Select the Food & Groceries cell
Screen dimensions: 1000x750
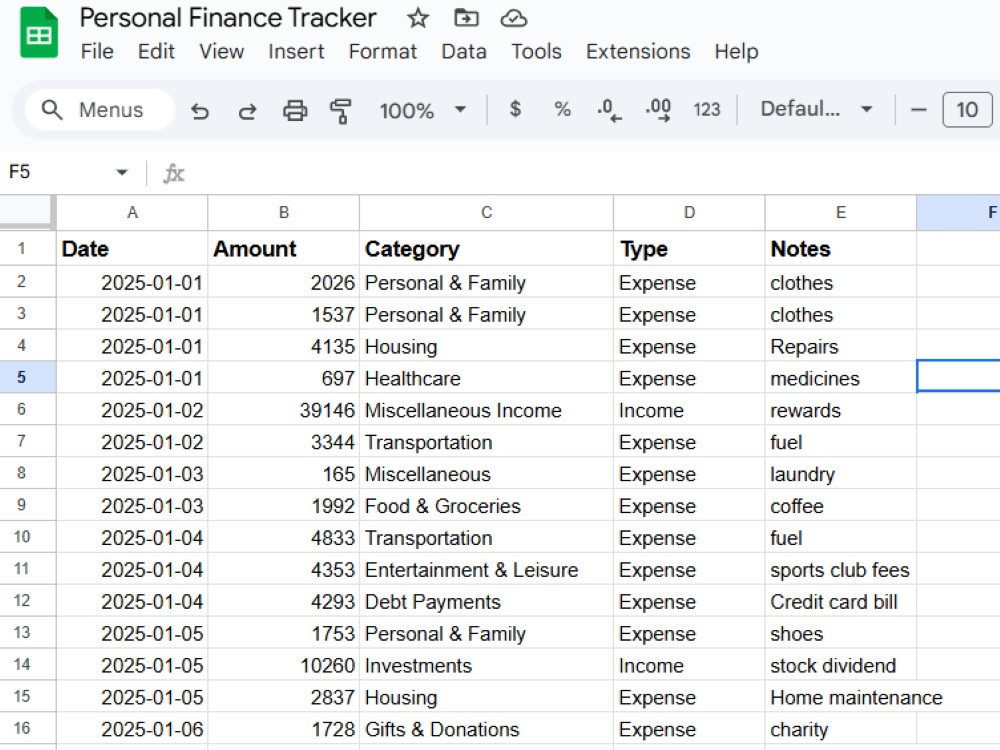tap(487, 505)
